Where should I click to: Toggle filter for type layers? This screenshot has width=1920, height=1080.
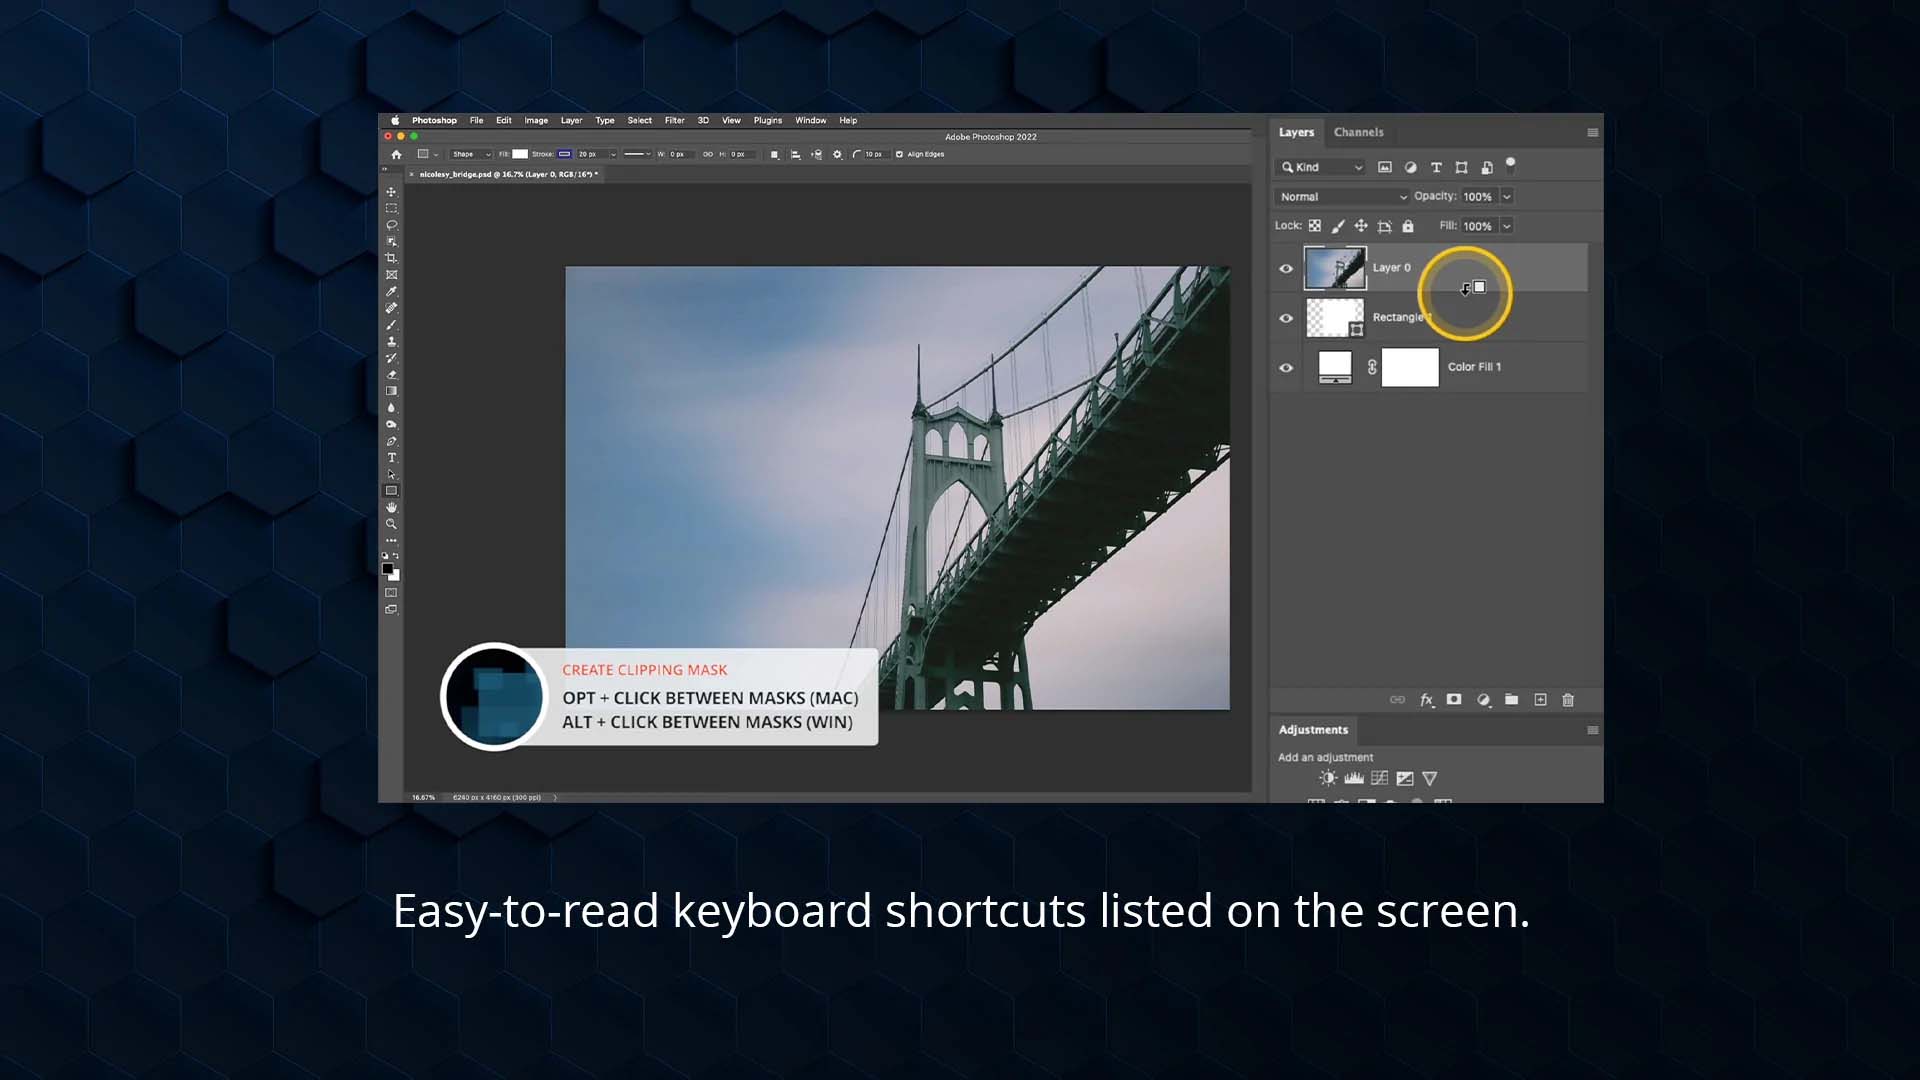coord(1436,167)
